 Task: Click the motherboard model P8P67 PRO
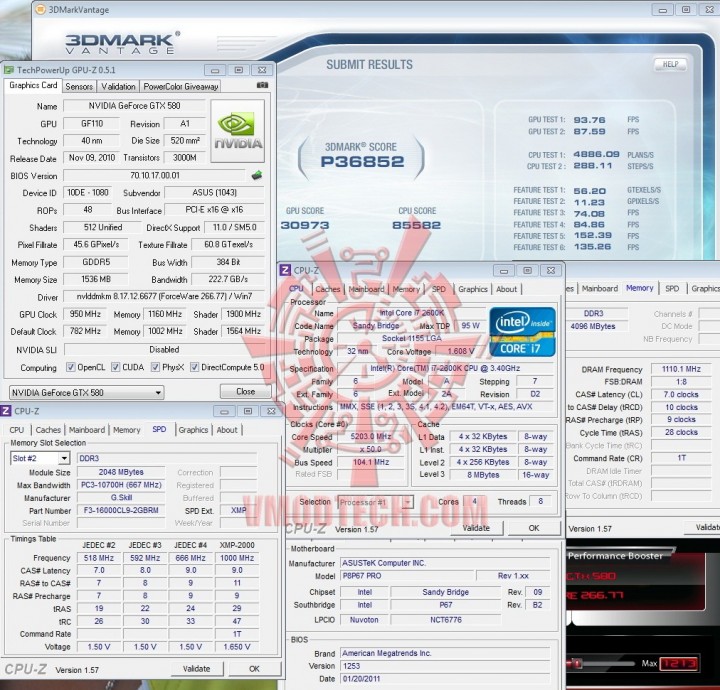(407, 576)
